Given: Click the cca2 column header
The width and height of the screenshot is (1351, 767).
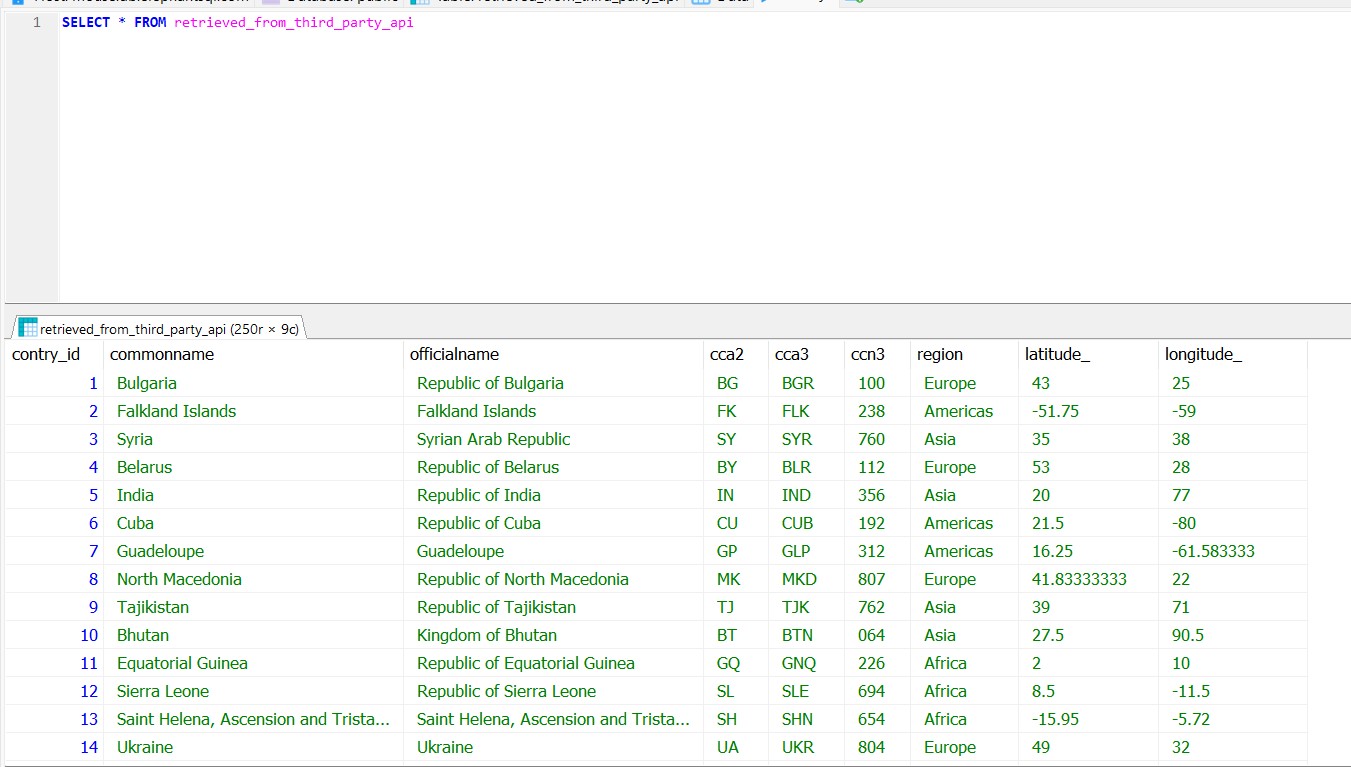Looking at the screenshot, I should [736, 354].
